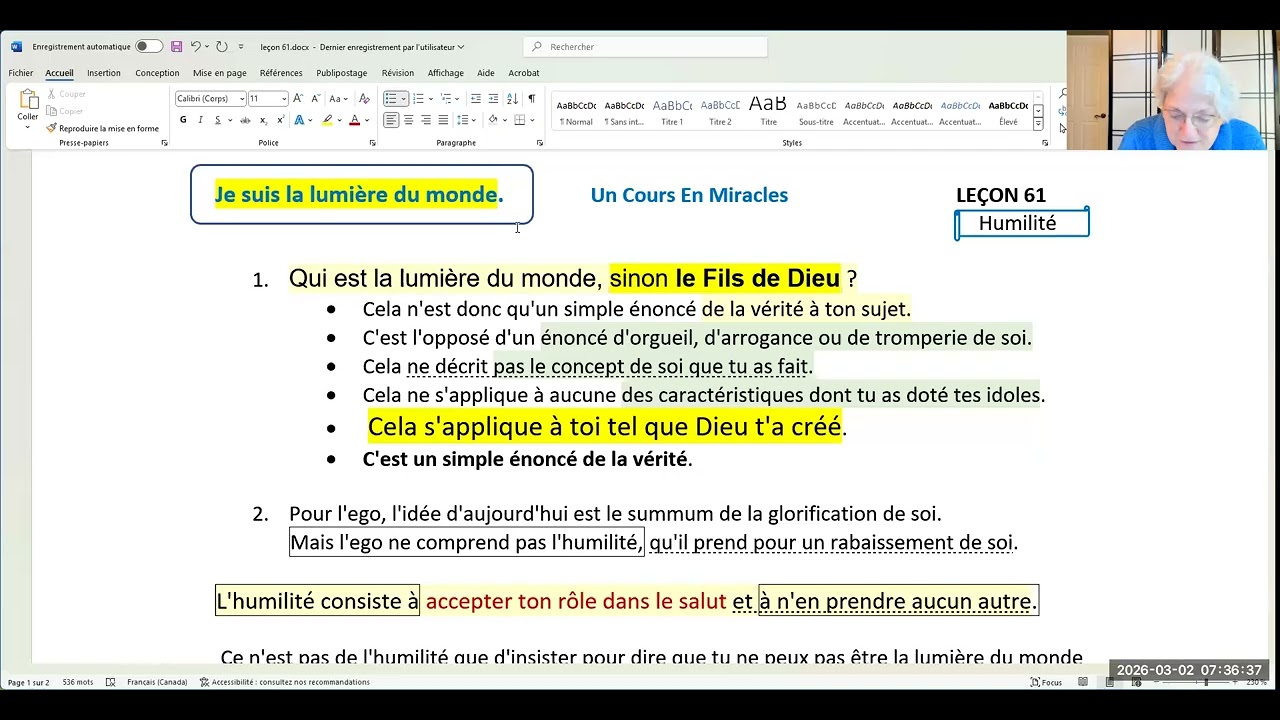Align the paragraph to the right

click(x=426, y=120)
